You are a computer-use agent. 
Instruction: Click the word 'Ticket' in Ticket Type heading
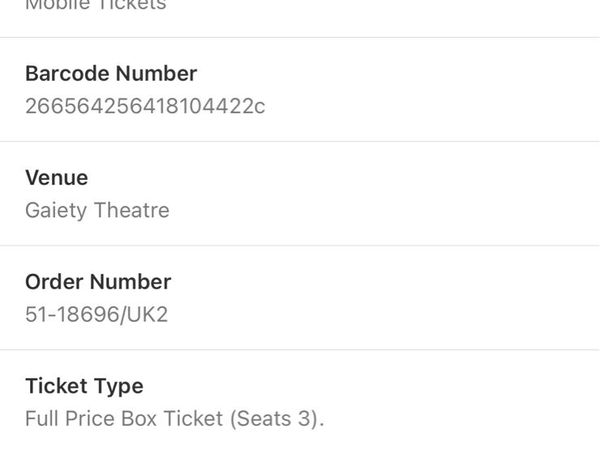click(56, 386)
